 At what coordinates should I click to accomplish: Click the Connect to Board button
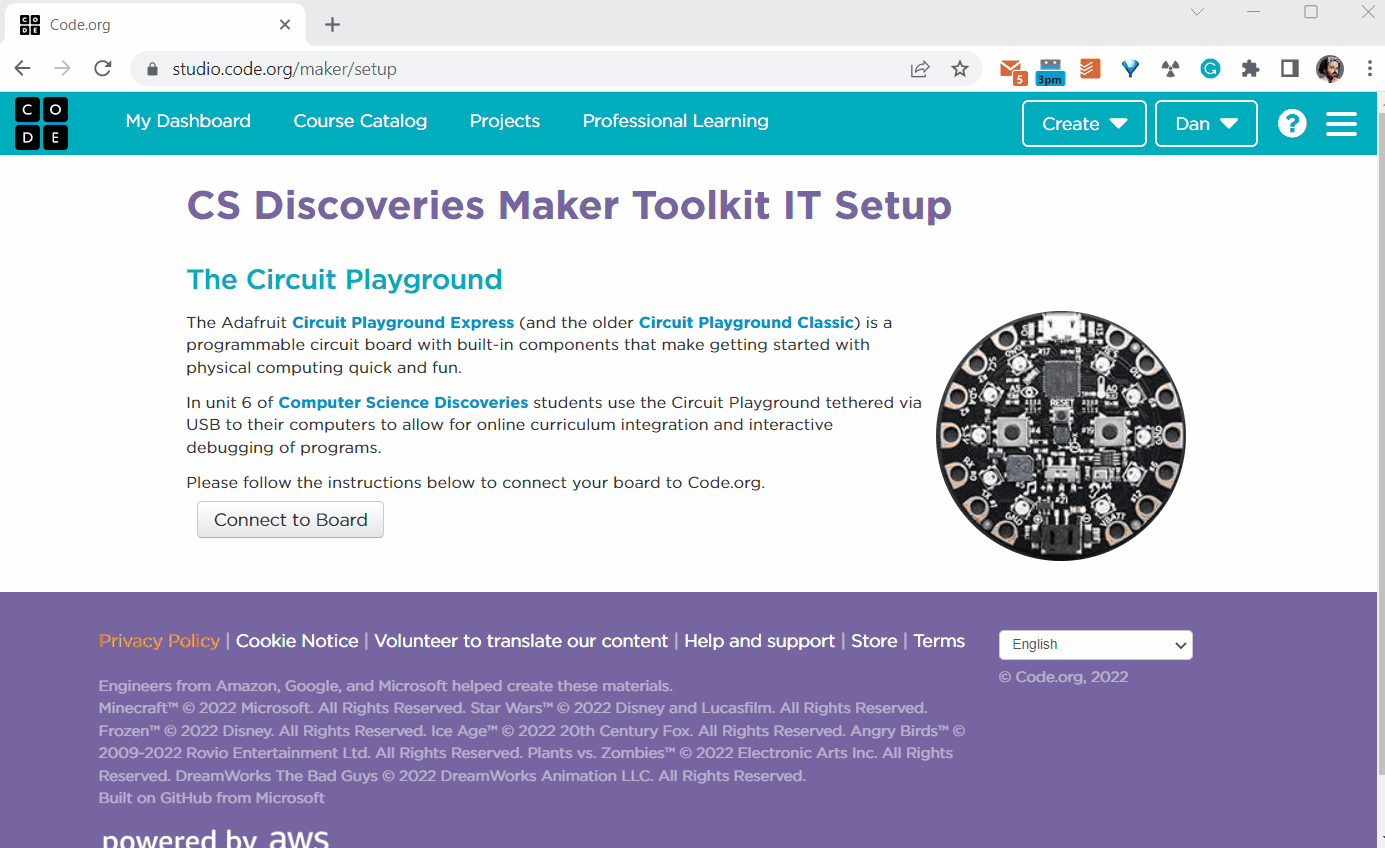(290, 519)
